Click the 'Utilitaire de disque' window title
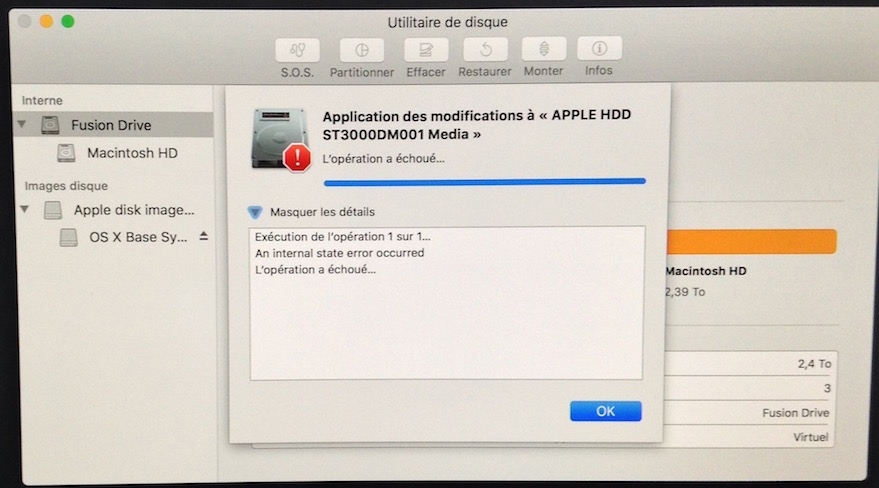 tap(447, 22)
